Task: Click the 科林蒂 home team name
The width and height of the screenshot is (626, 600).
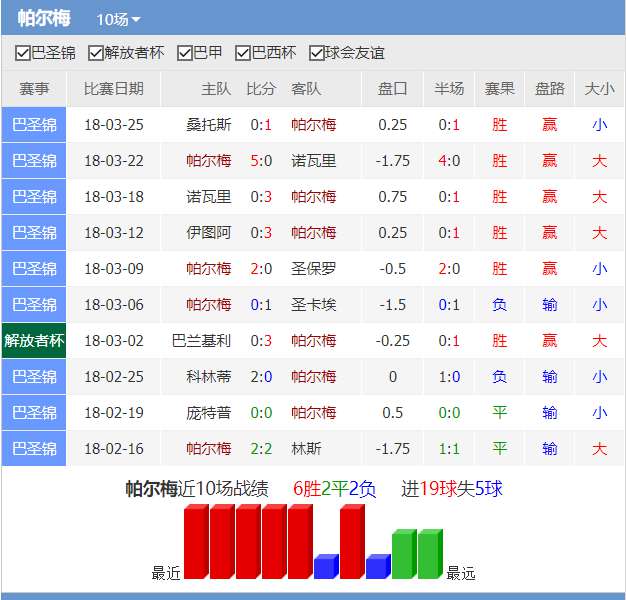Action: [x=208, y=377]
